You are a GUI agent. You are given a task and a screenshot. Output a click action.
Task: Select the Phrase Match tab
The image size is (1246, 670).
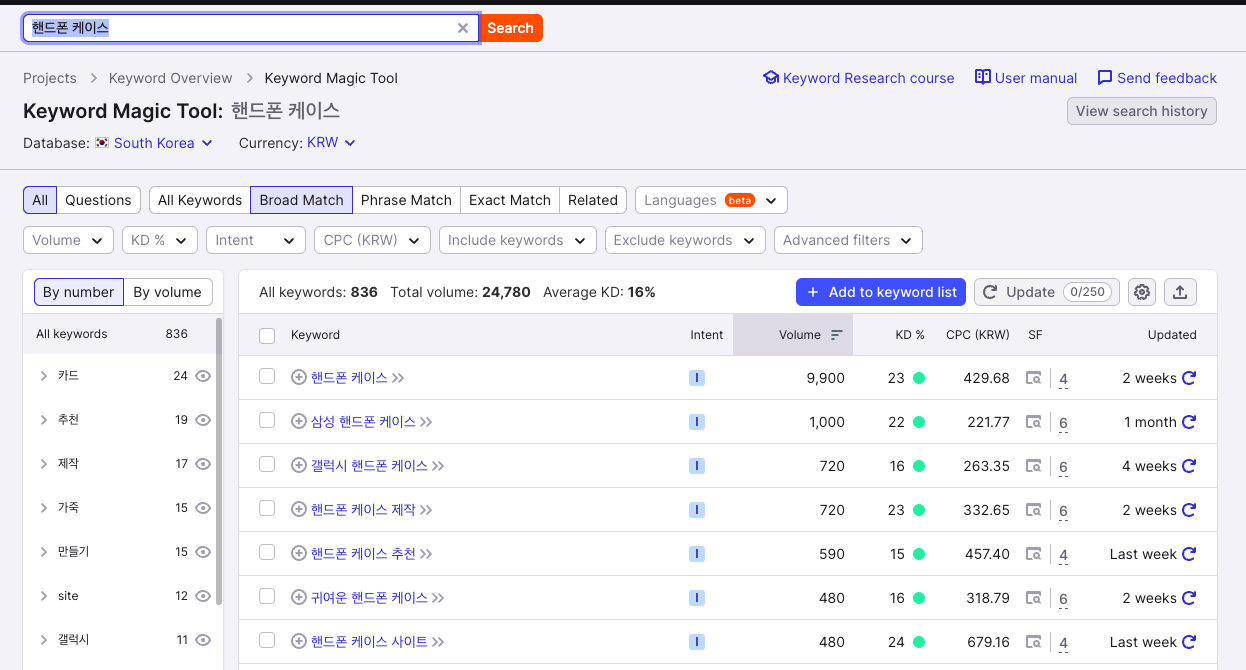coord(406,200)
